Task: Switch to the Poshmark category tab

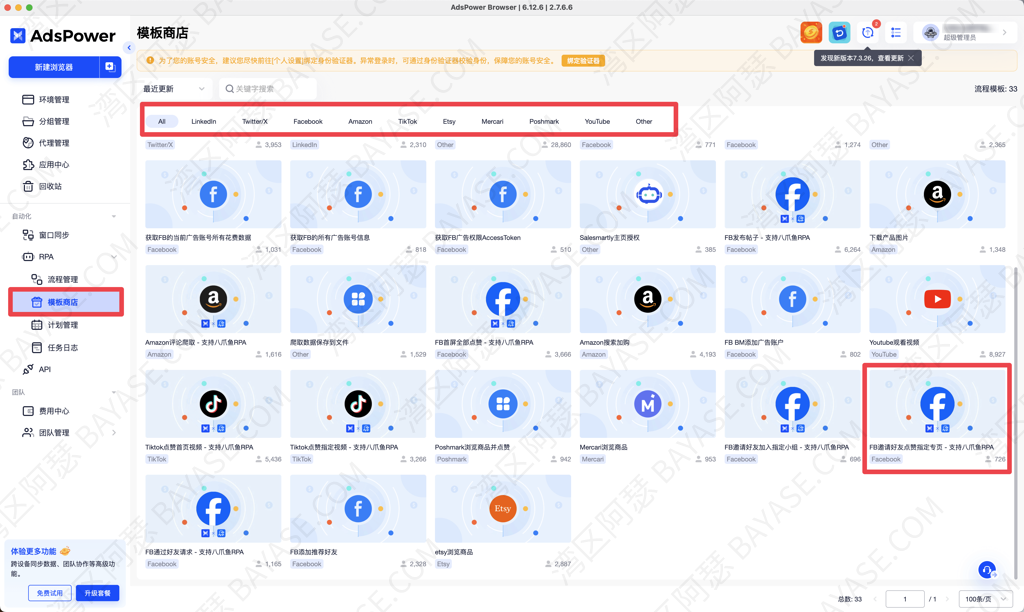Action: pyautogui.click(x=544, y=121)
